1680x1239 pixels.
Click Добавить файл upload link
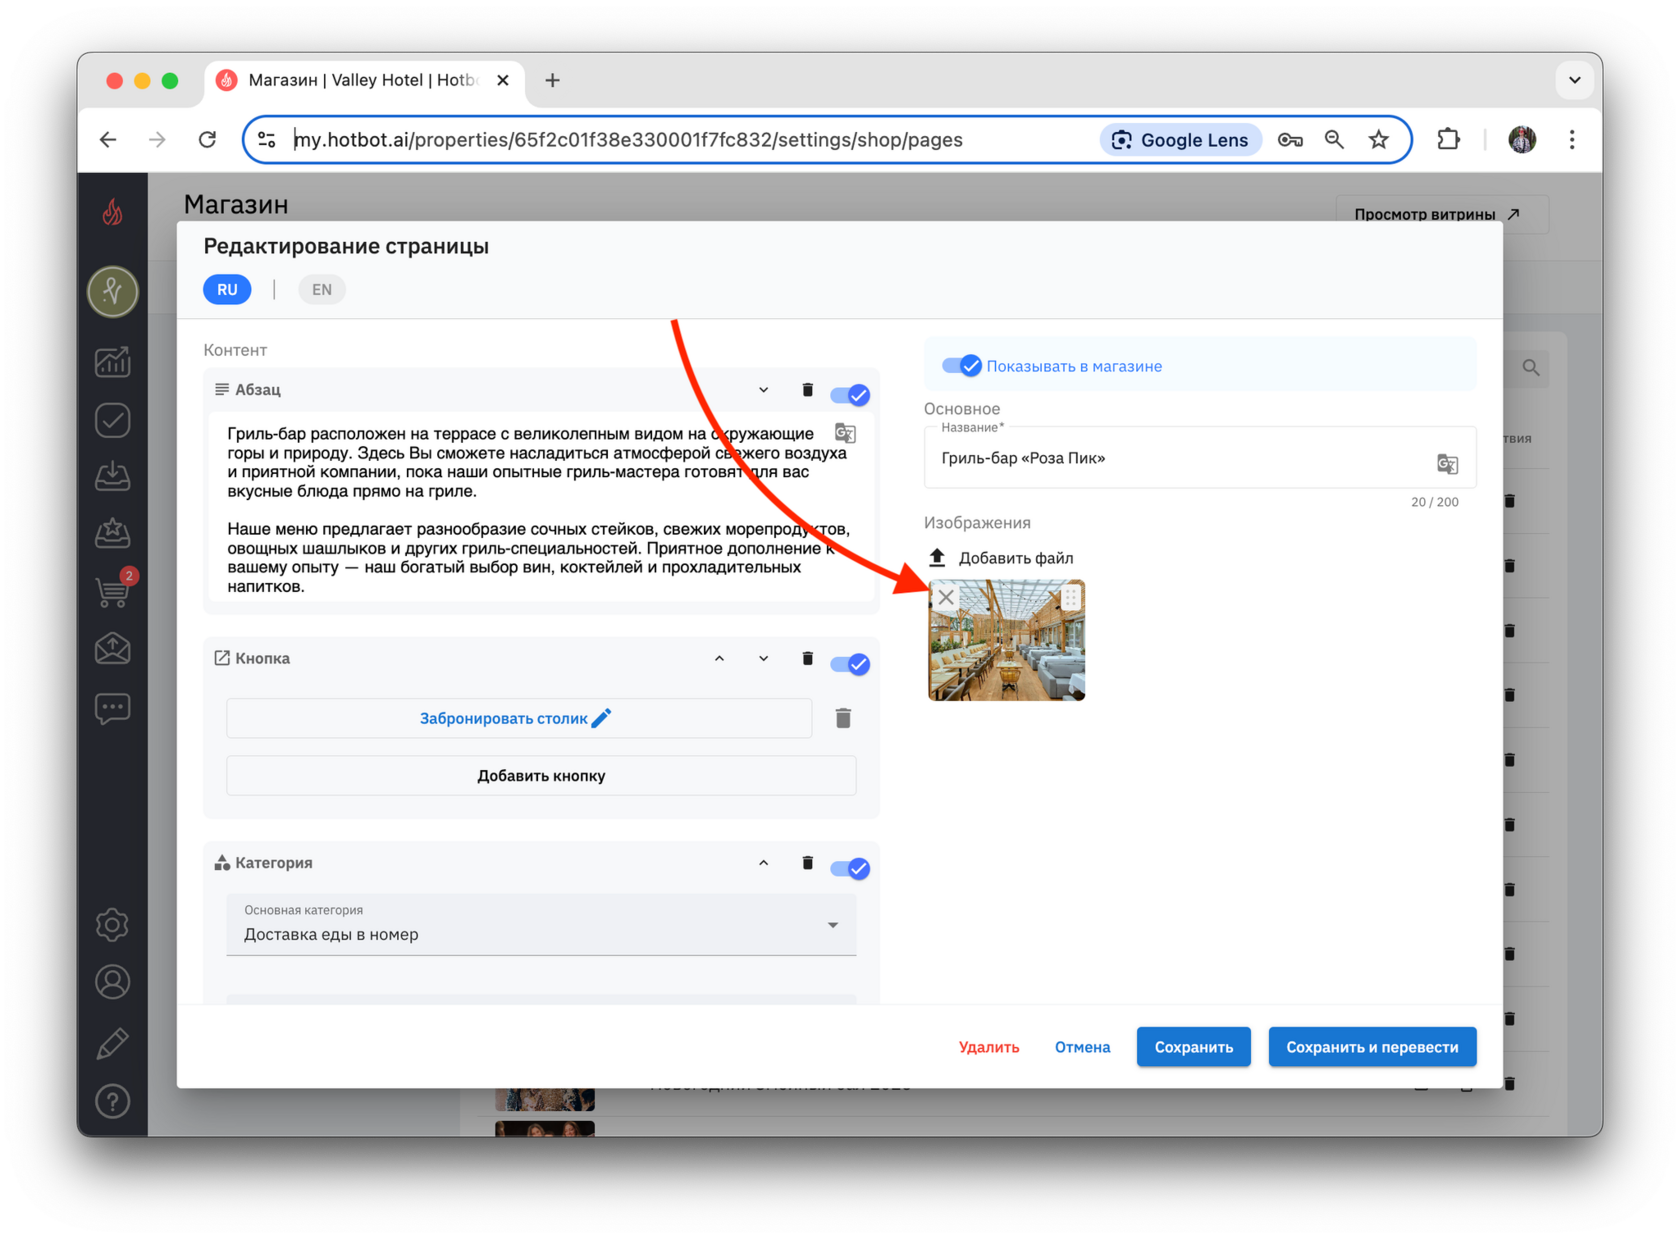pos(1015,558)
